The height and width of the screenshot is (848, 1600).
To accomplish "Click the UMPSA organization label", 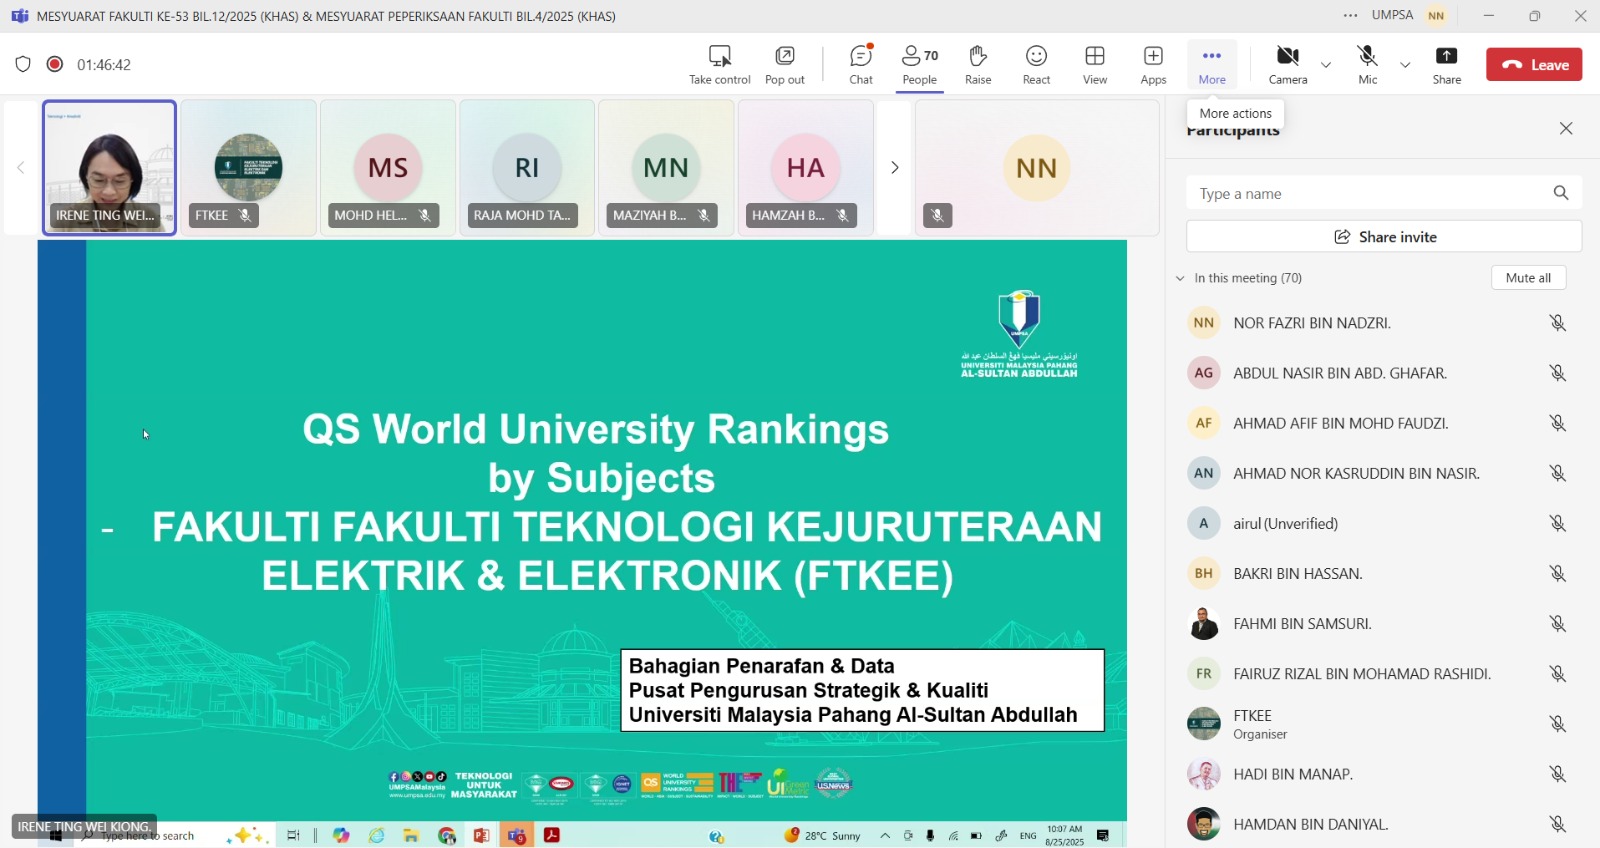I will 1392,15.
